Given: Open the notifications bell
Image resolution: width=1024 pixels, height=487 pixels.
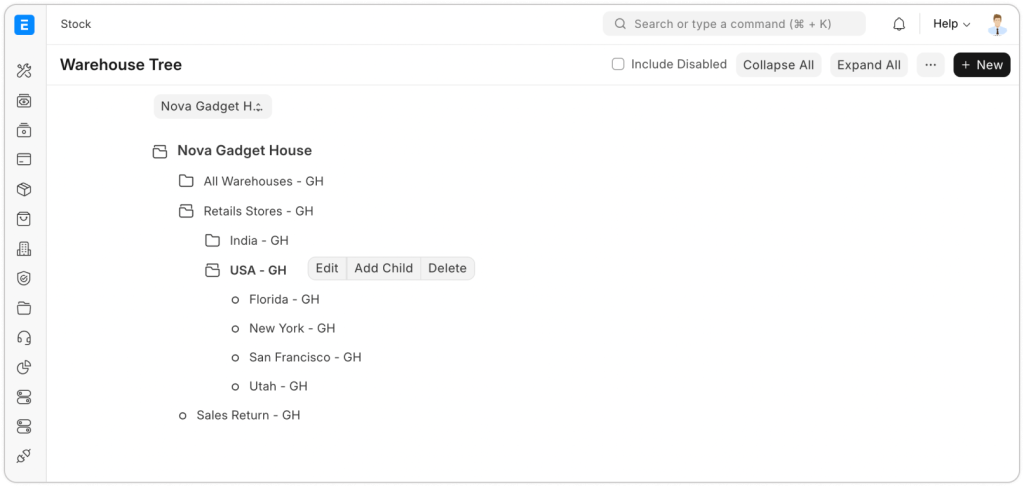Looking at the screenshot, I should pyautogui.click(x=899, y=24).
